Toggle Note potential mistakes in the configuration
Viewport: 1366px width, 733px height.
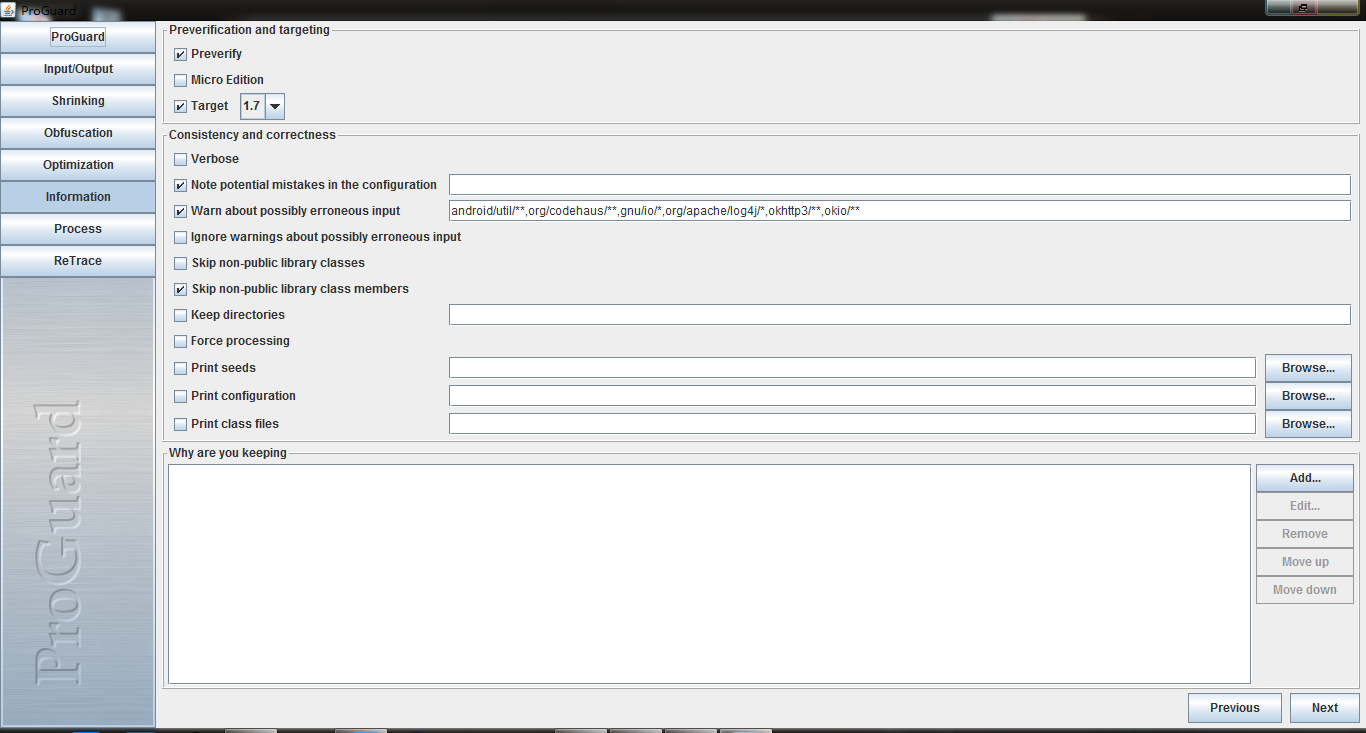point(180,185)
